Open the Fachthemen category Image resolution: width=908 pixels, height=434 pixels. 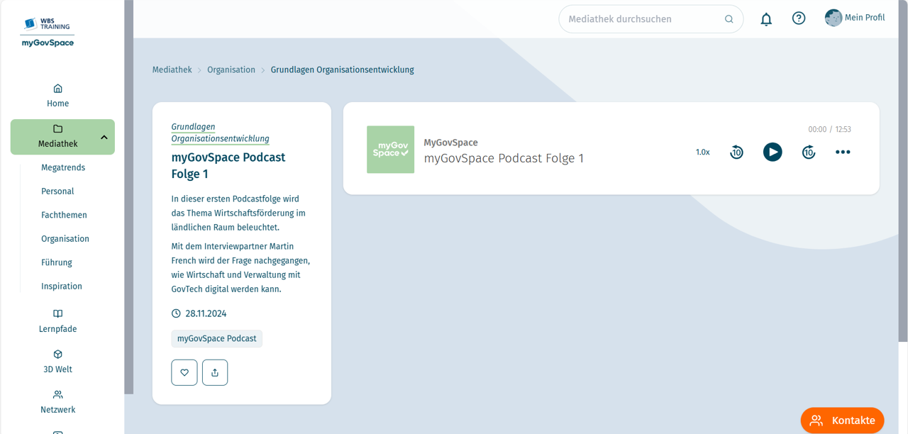pyautogui.click(x=64, y=215)
